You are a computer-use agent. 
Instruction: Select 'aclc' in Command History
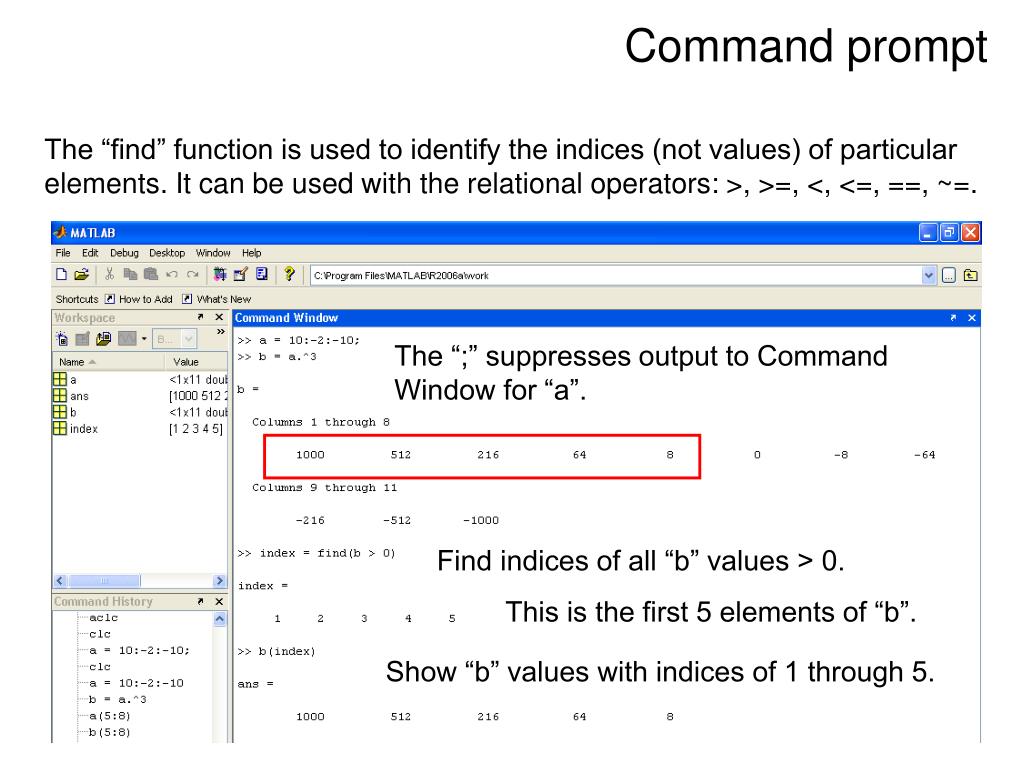click(x=103, y=618)
